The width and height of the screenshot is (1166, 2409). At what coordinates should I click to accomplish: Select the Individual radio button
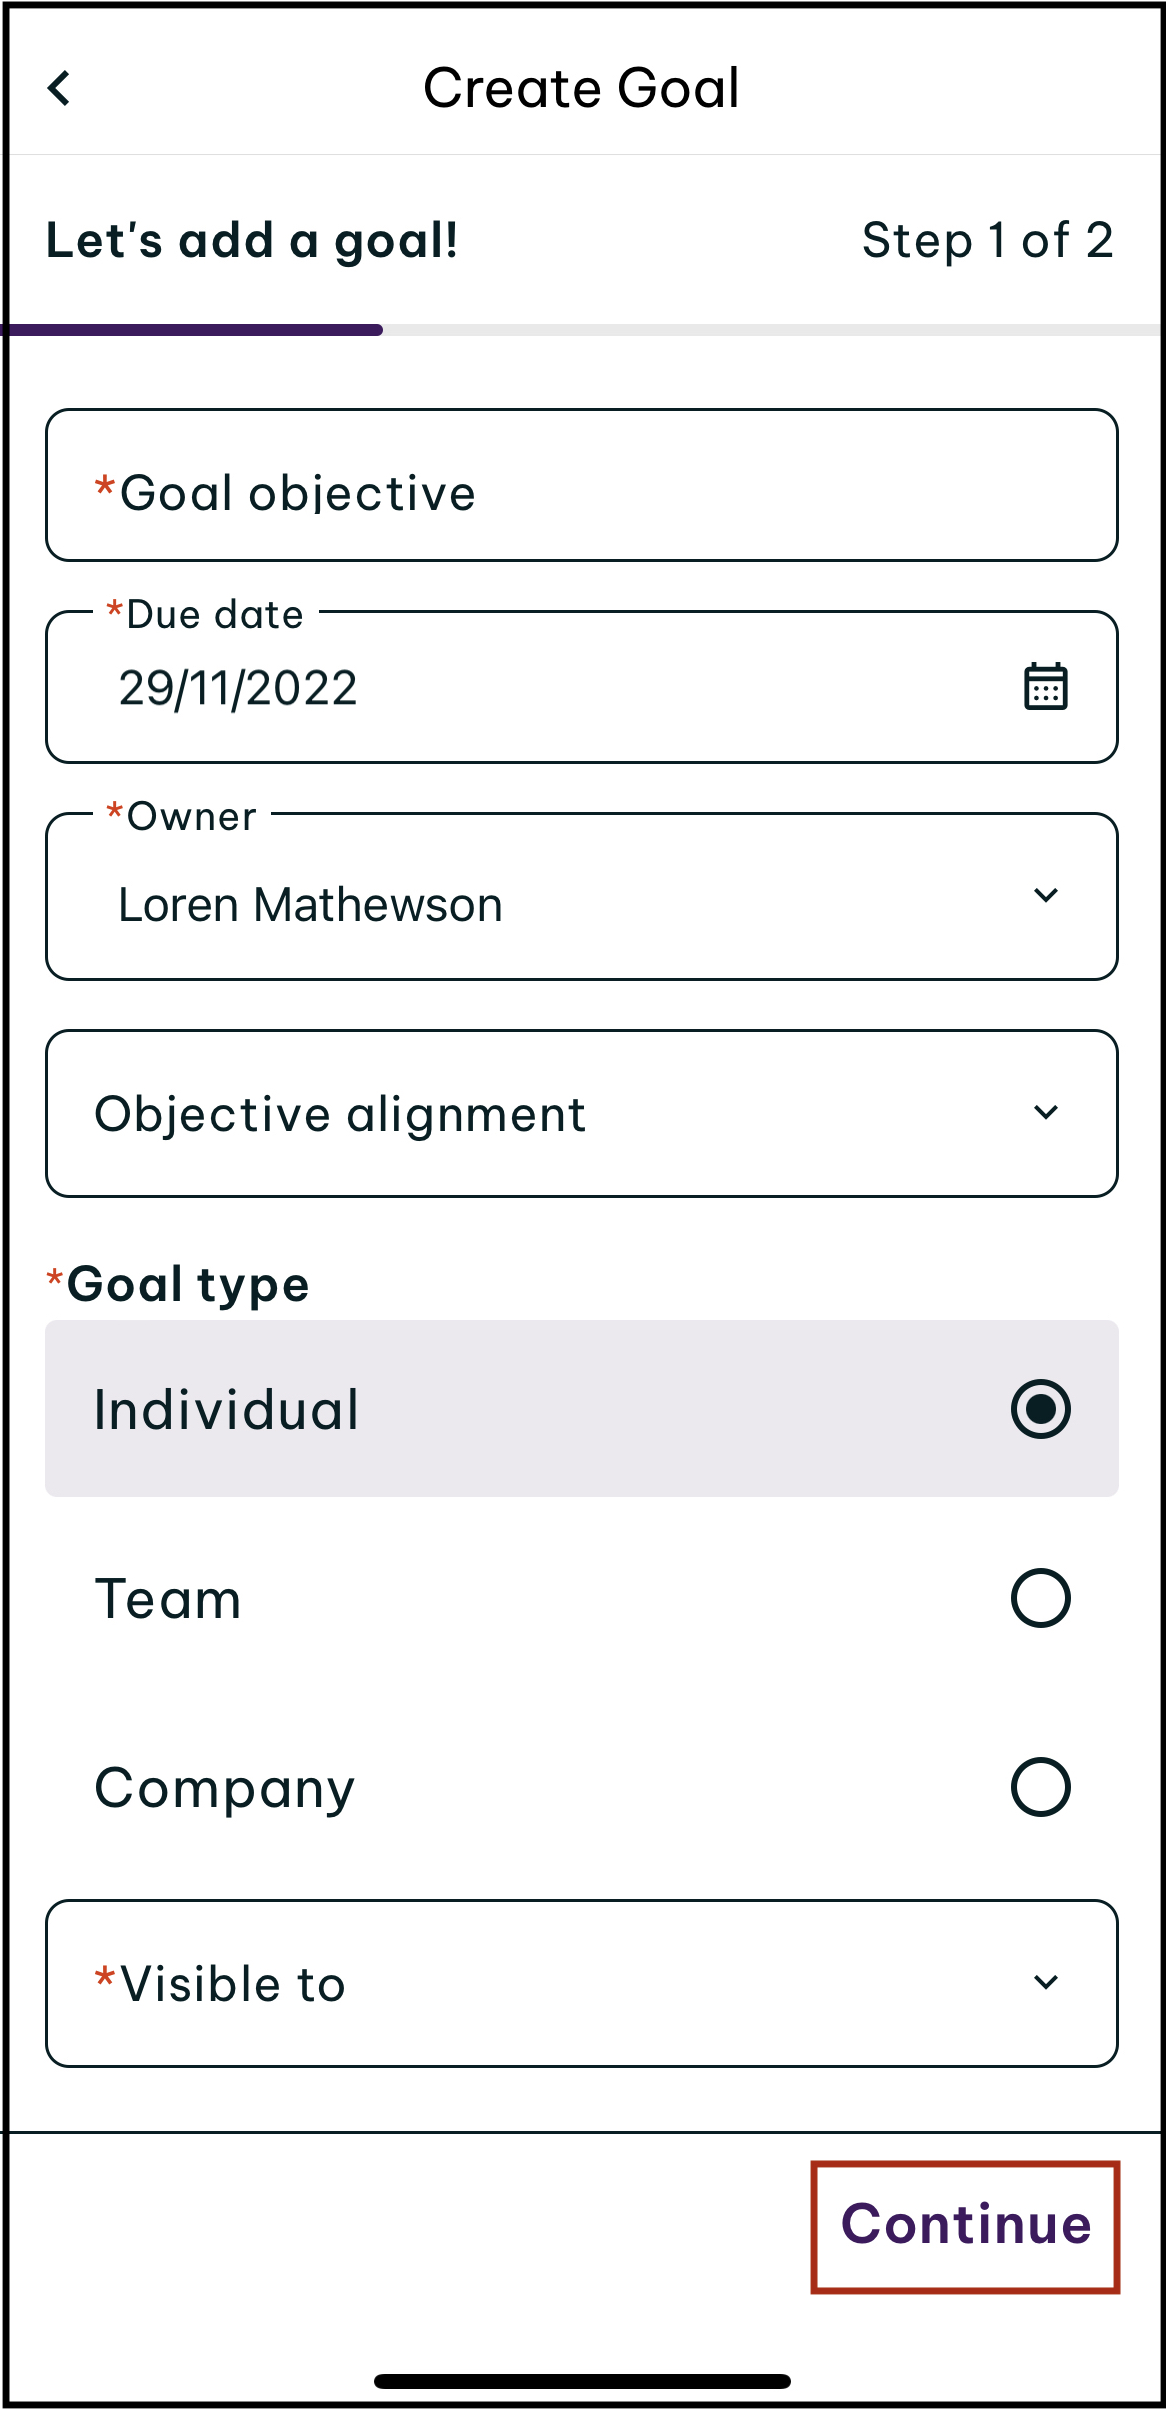(x=1040, y=1409)
